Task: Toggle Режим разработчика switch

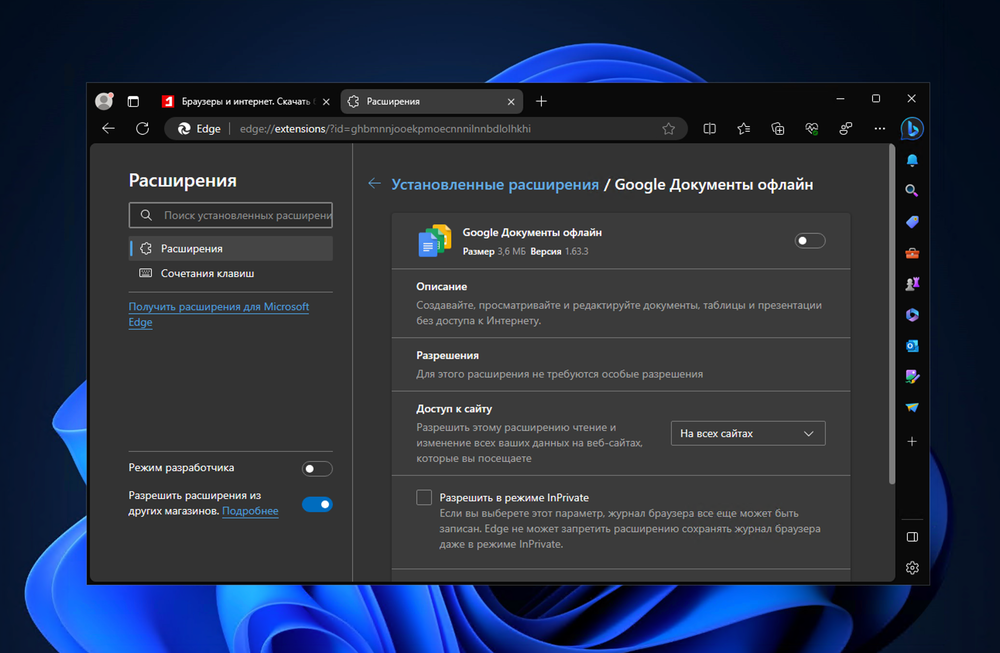Action: click(x=317, y=469)
